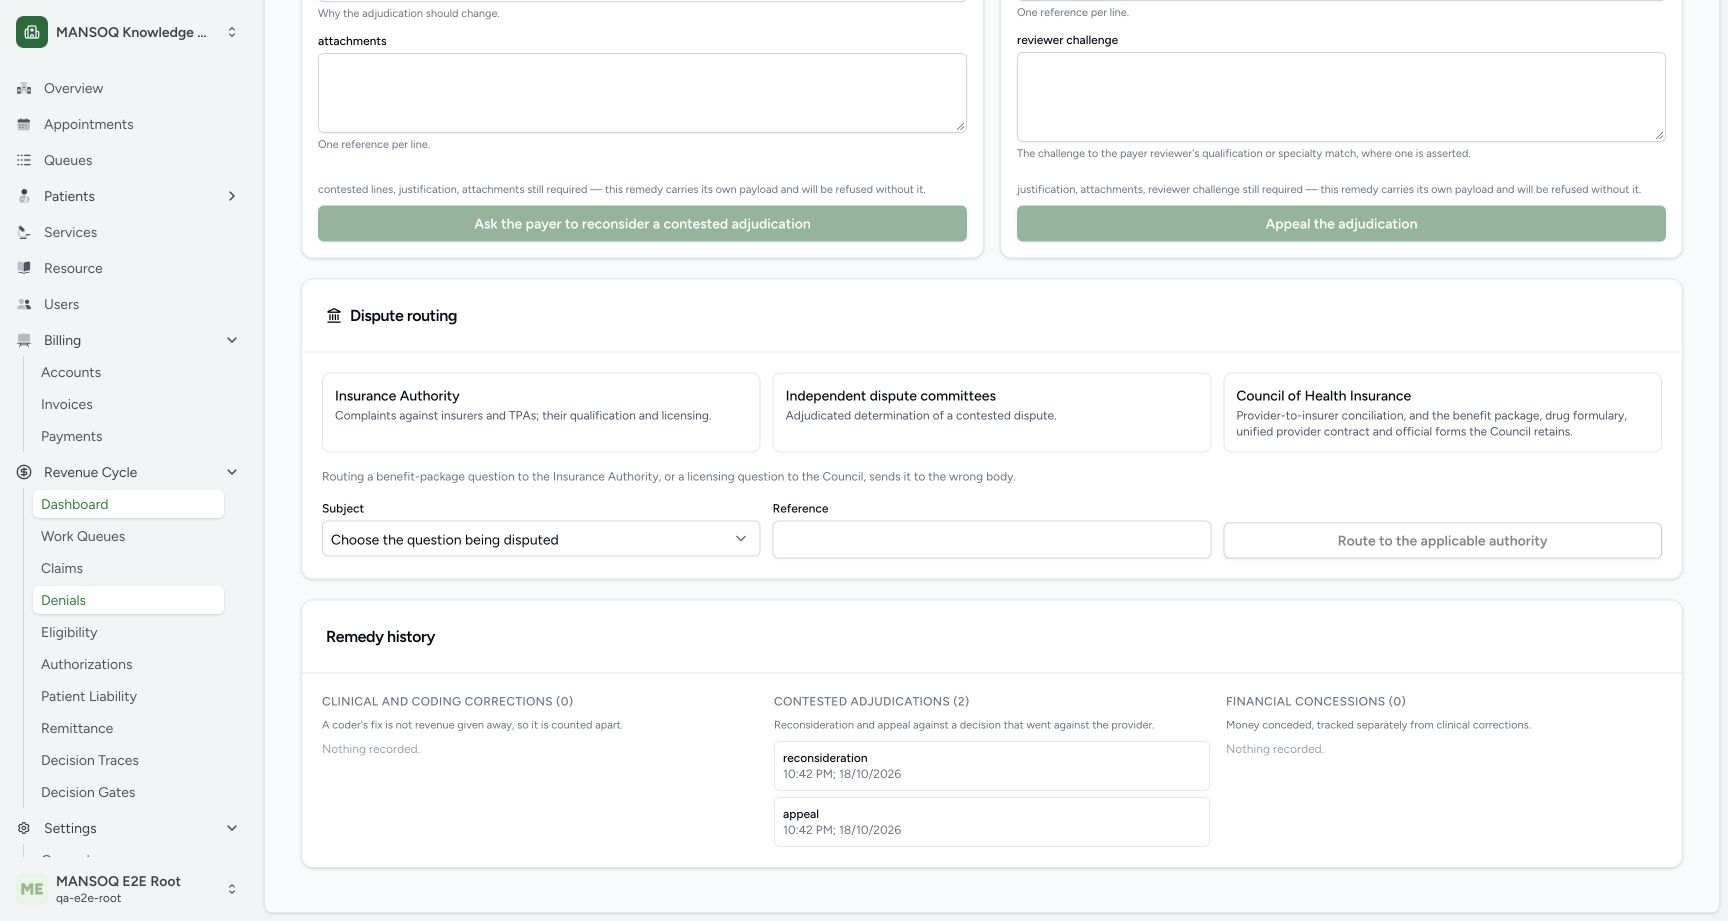Image resolution: width=1728 pixels, height=921 pixels.
Task: Click Financial Concessions (0) heading
Action: (x=1315, y=702)
